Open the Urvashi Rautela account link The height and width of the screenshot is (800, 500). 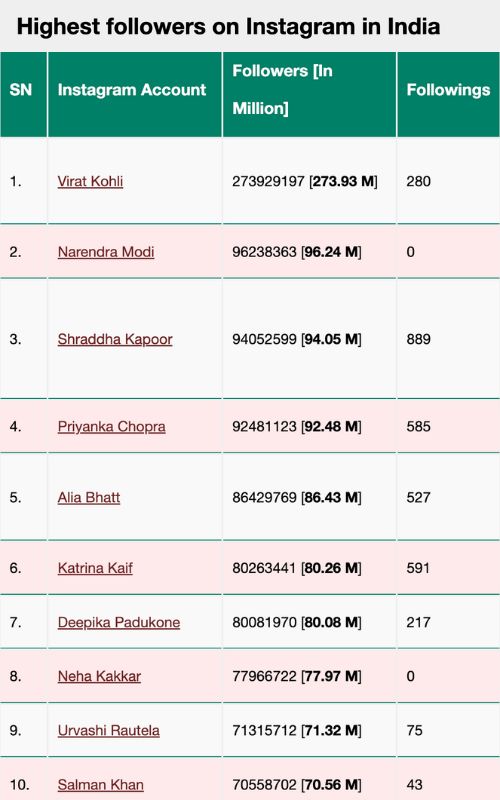pos(108,730)
